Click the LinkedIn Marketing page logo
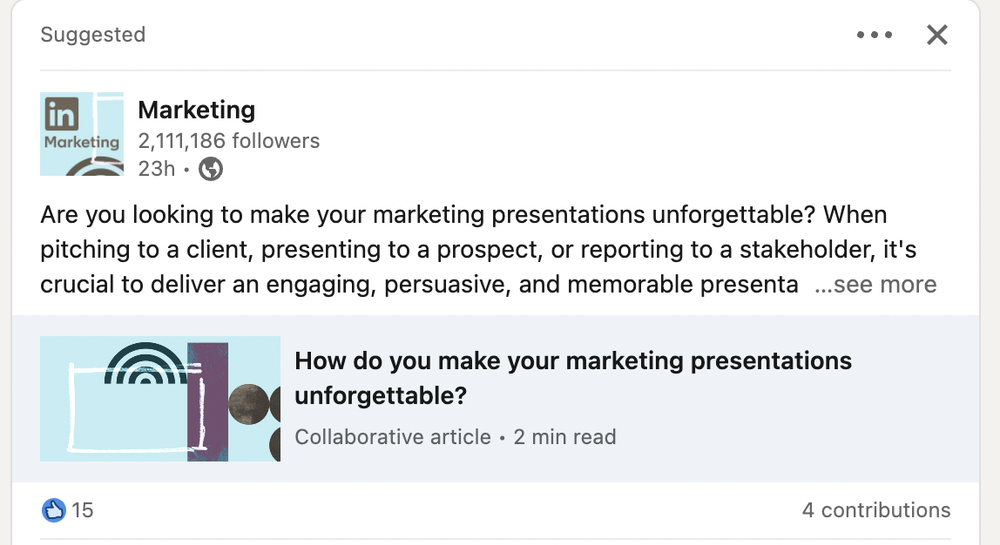 coord(81,134)
